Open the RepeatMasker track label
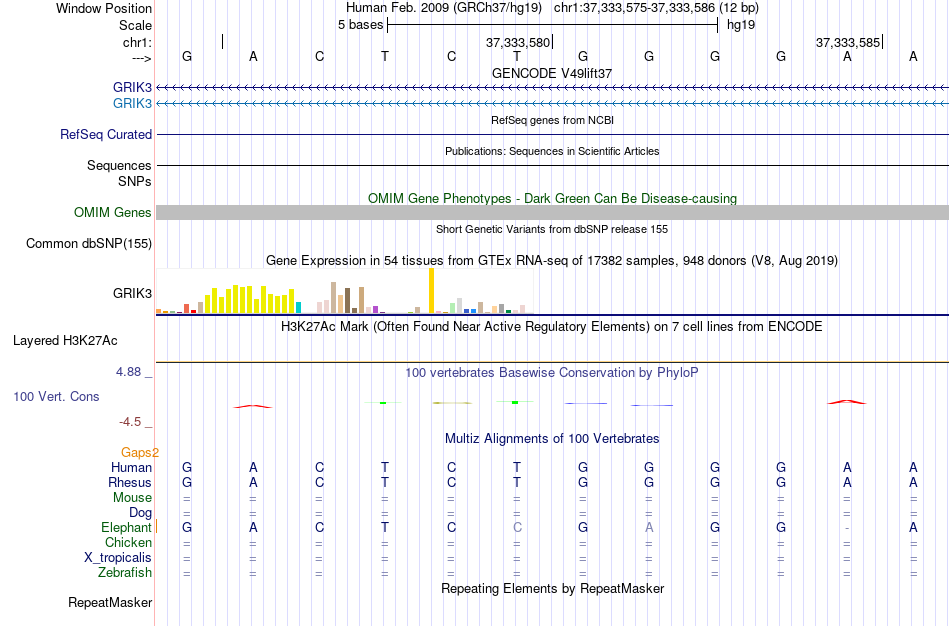 (110, 602)
